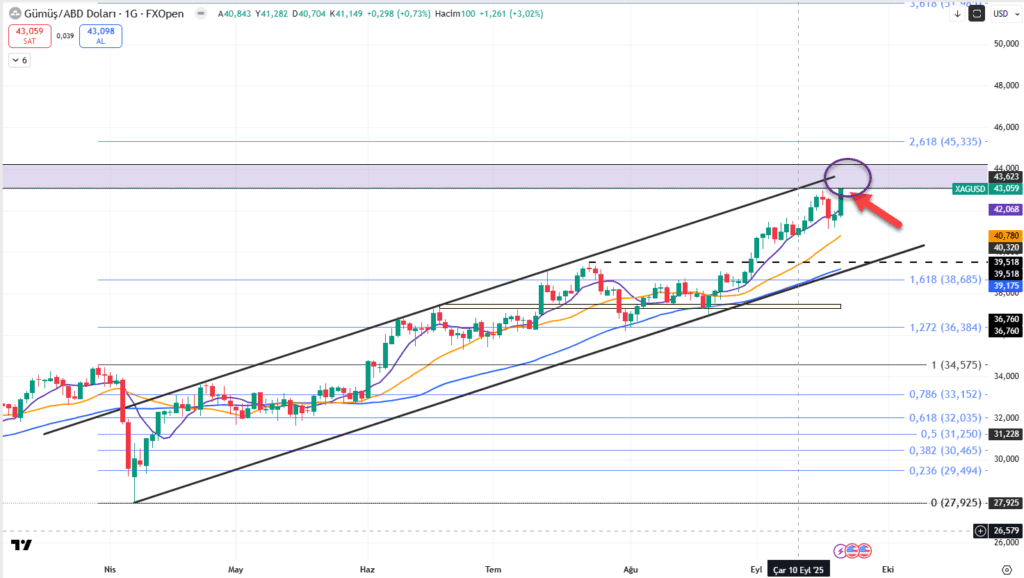Expand the collapsed indicators legend showing 6
The height and width of the screenshot is (578, 1024).
coord(20,60)
